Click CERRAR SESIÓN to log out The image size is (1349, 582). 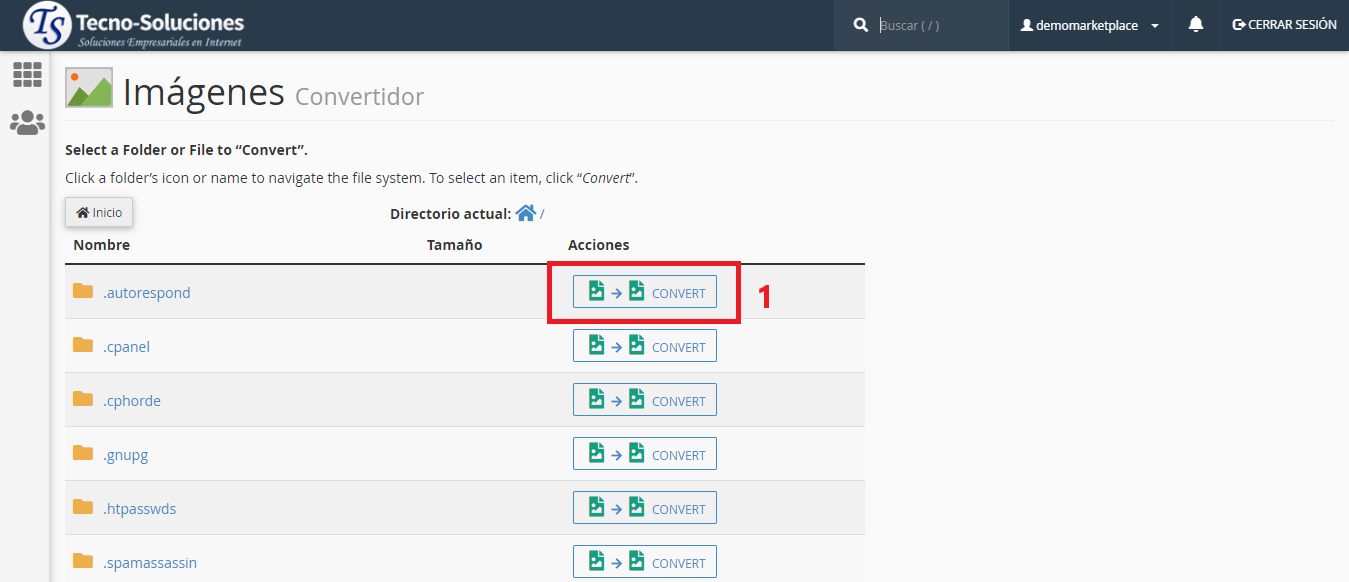[1284, 25]
